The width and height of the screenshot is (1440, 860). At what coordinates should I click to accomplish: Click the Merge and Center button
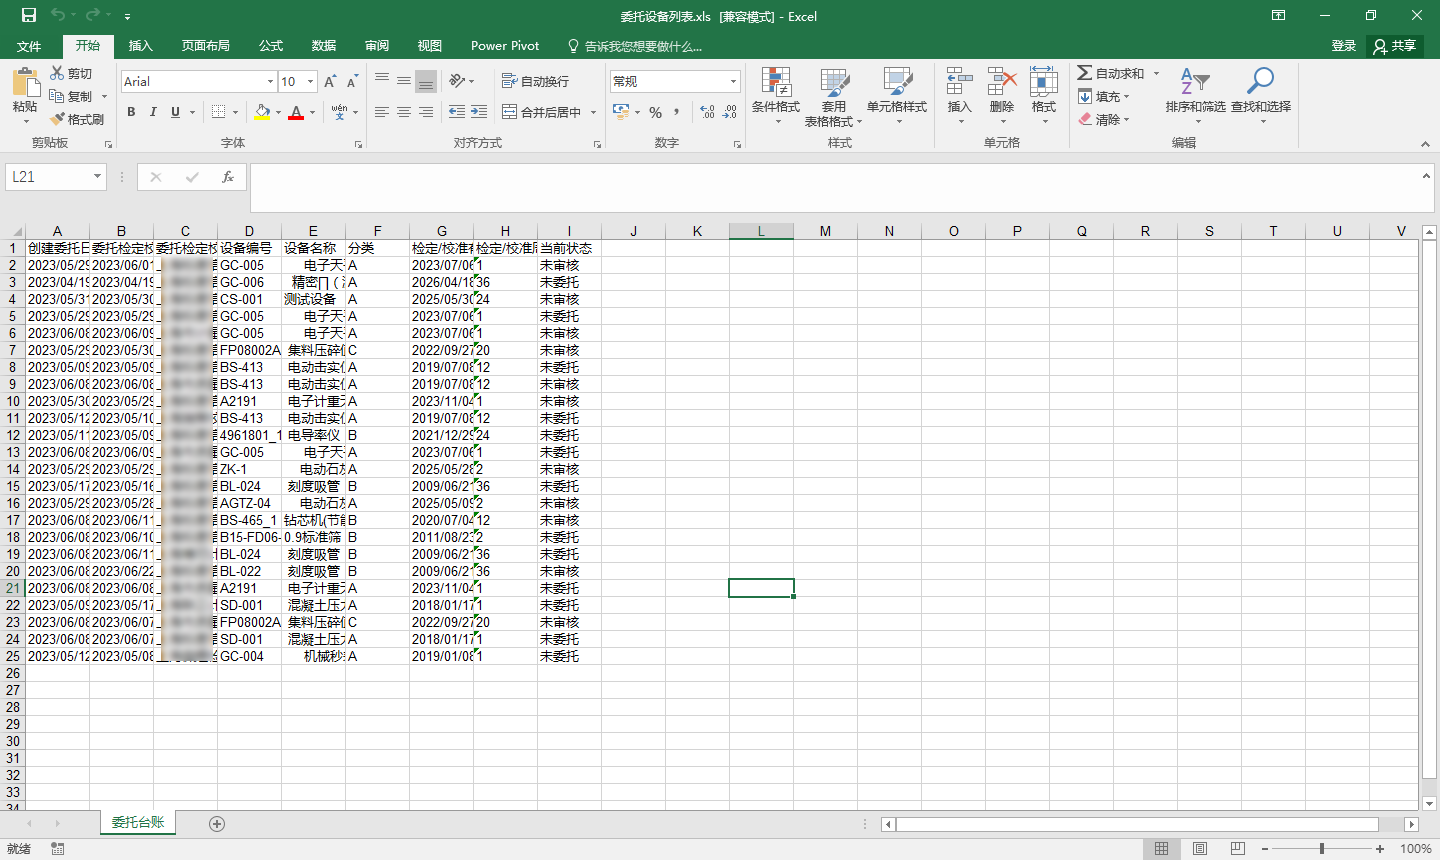(x=542, y=112)
